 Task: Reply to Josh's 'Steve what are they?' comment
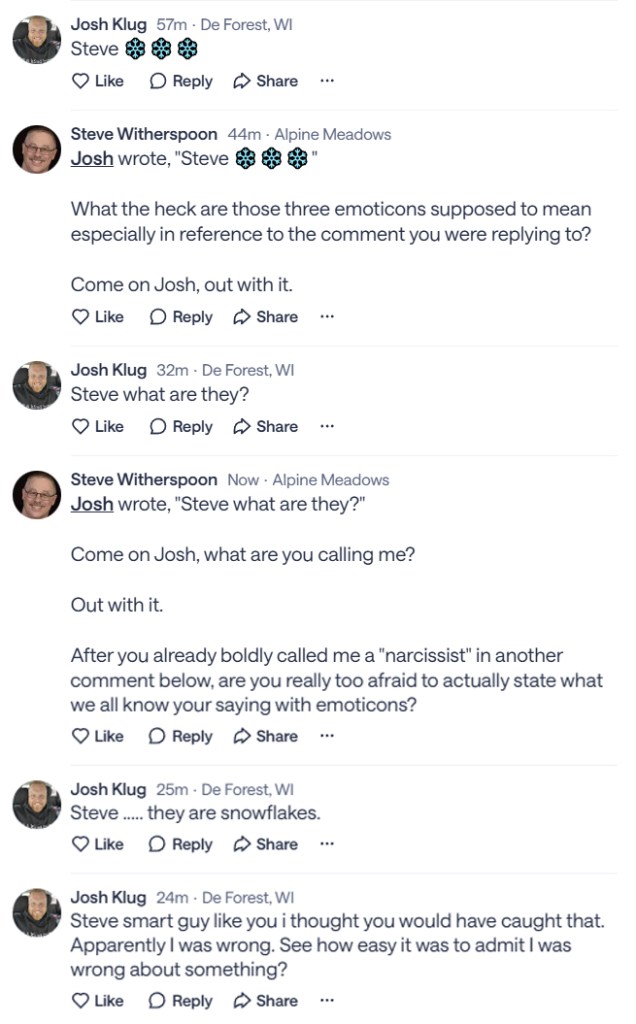pyautogui.click(x=181, y=426)
